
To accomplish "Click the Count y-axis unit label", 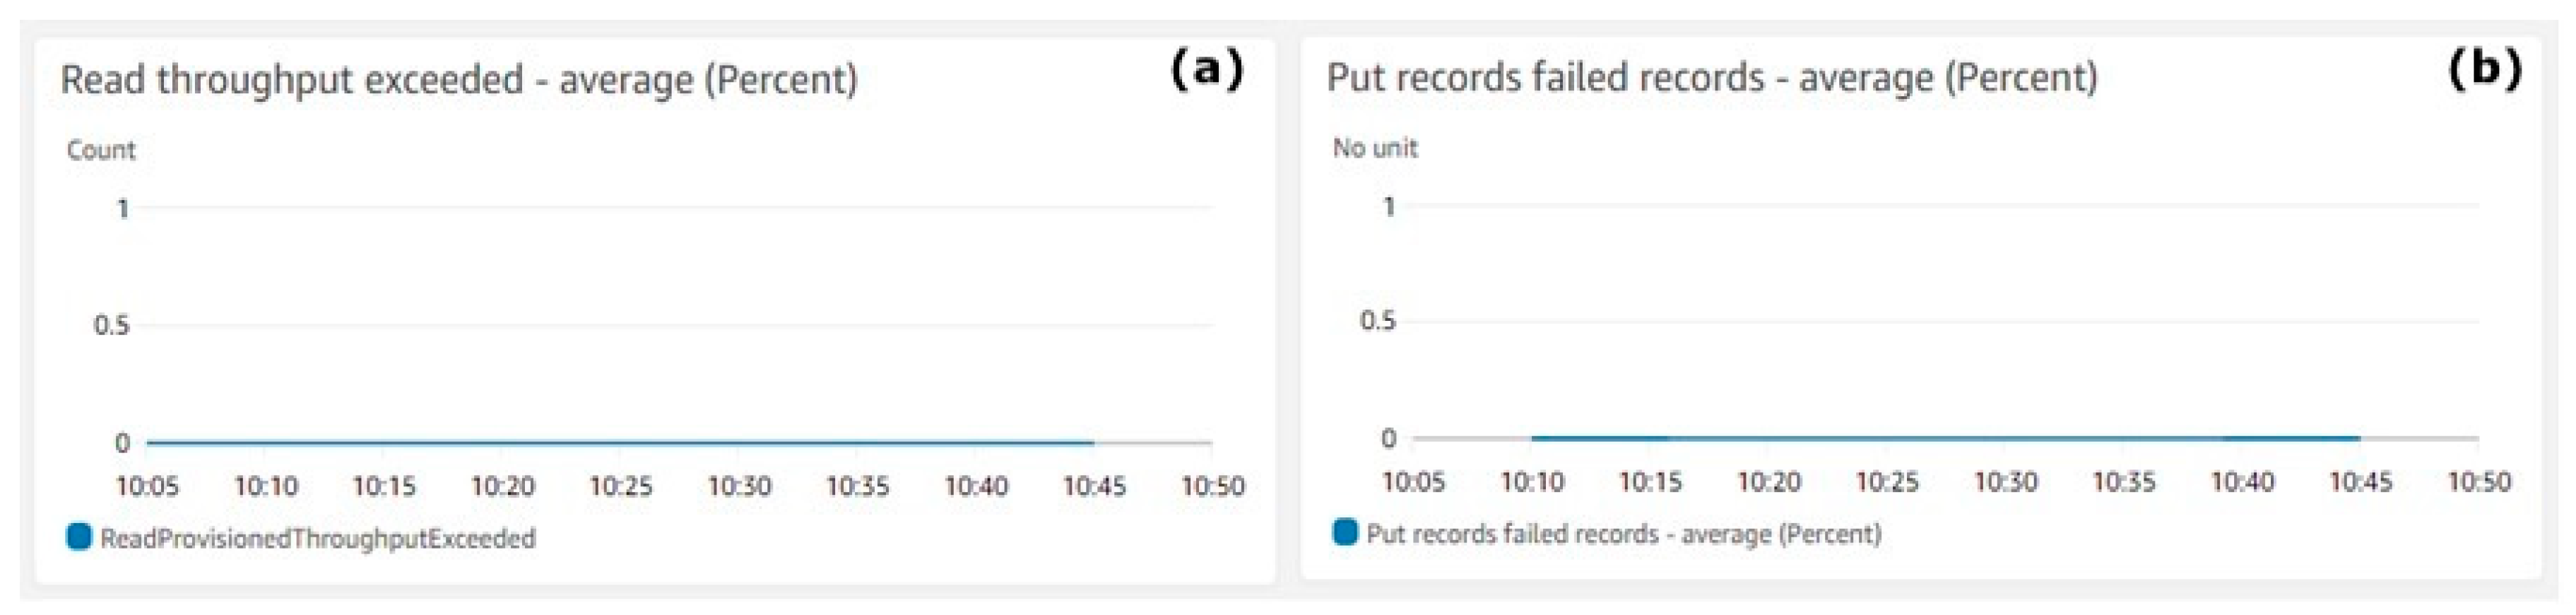I will click(x=100, y=150).
